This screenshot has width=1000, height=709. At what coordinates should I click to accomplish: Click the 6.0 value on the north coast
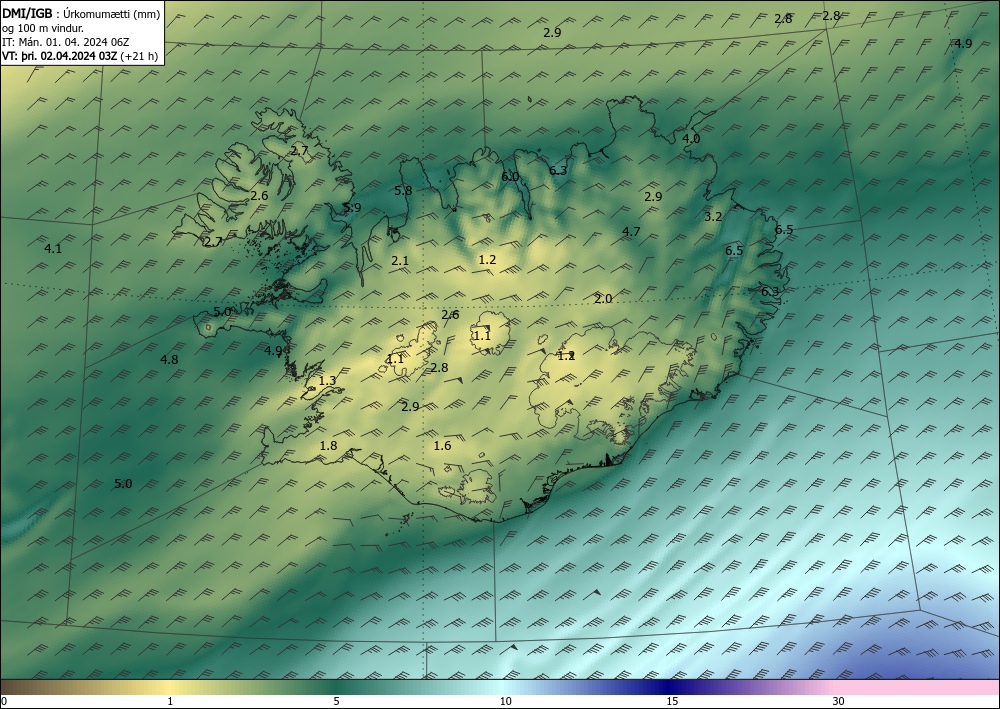pos(510,177)
